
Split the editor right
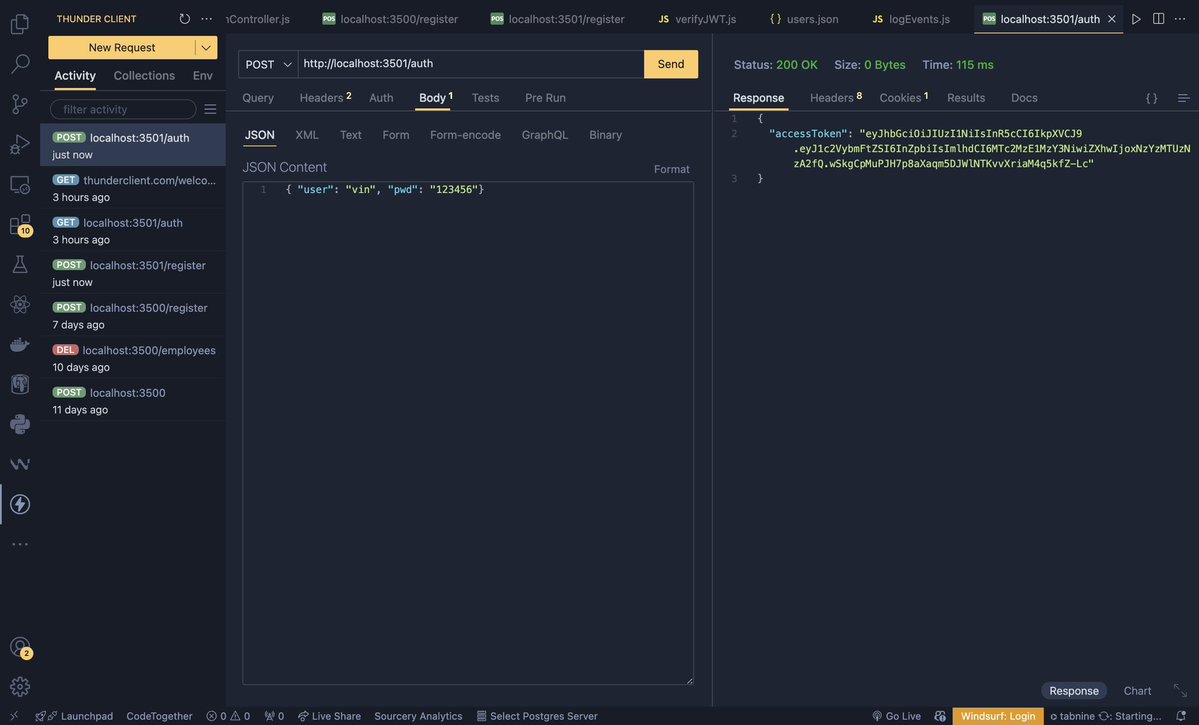tap(1158, 18)
